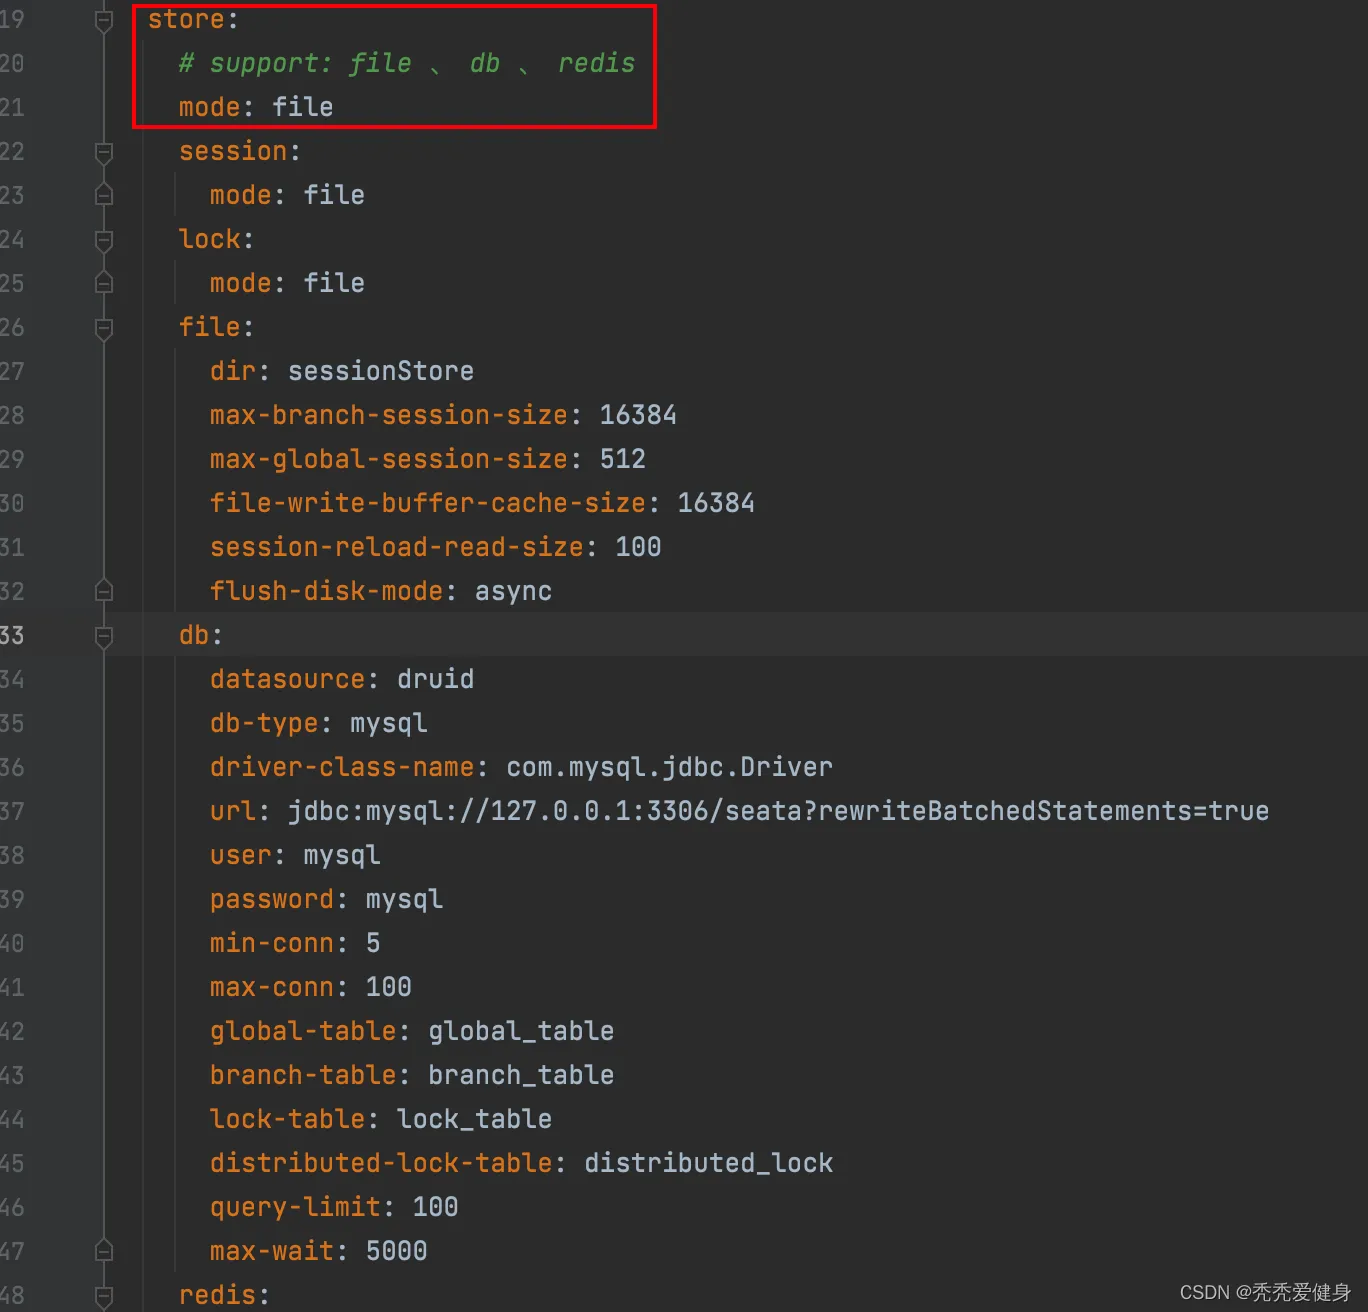Click the min-conn value 5
Screen dimensions: 1368x1312
(373, 943)
